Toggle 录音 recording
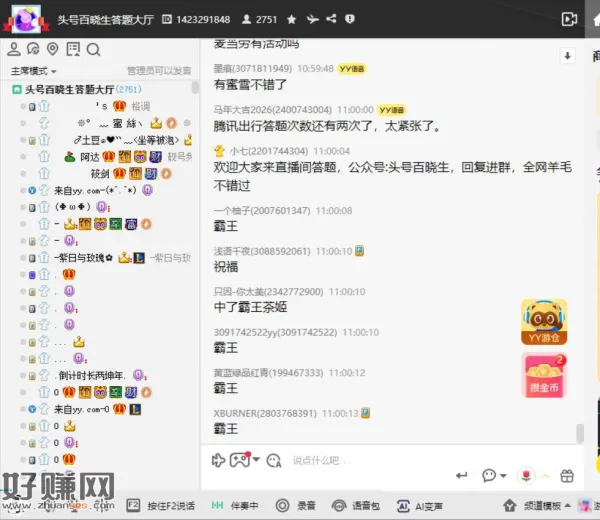600x520 pixels. tap(296, 506)
